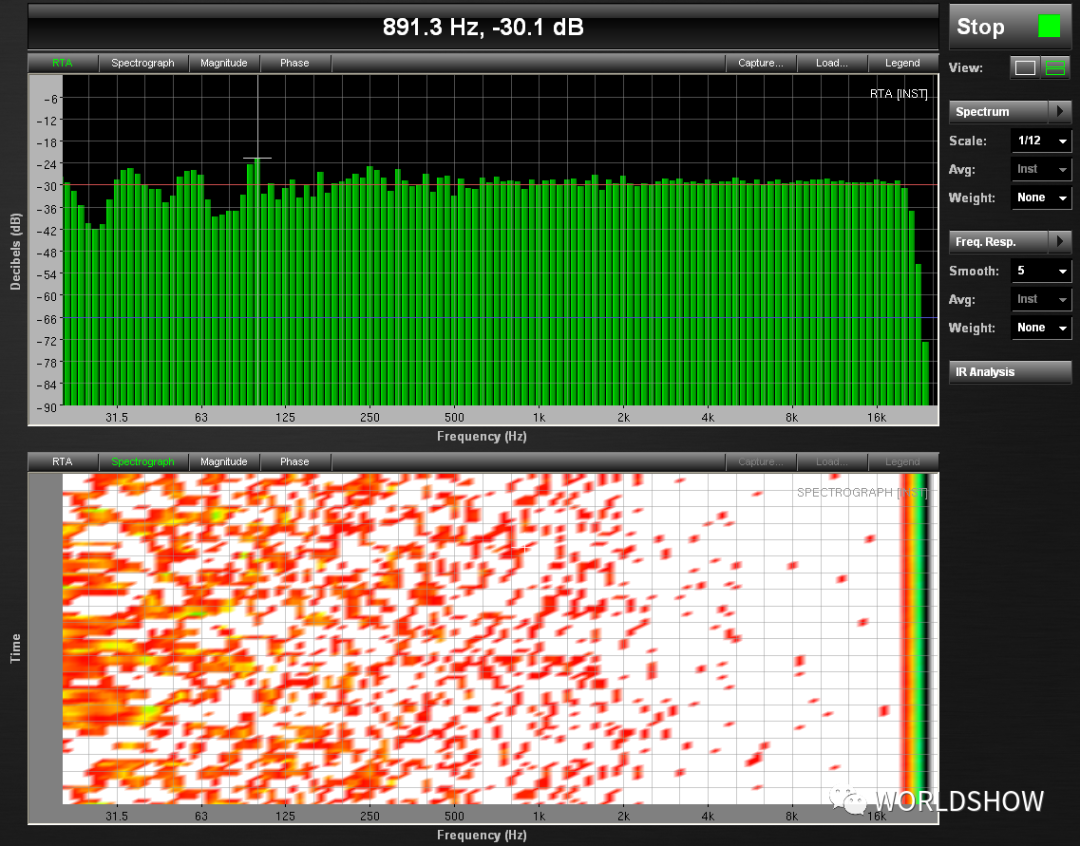Open the Spectrum Avg Inst dropdown
This screenshot has width=1080, height=846.
click(1041, 169)
